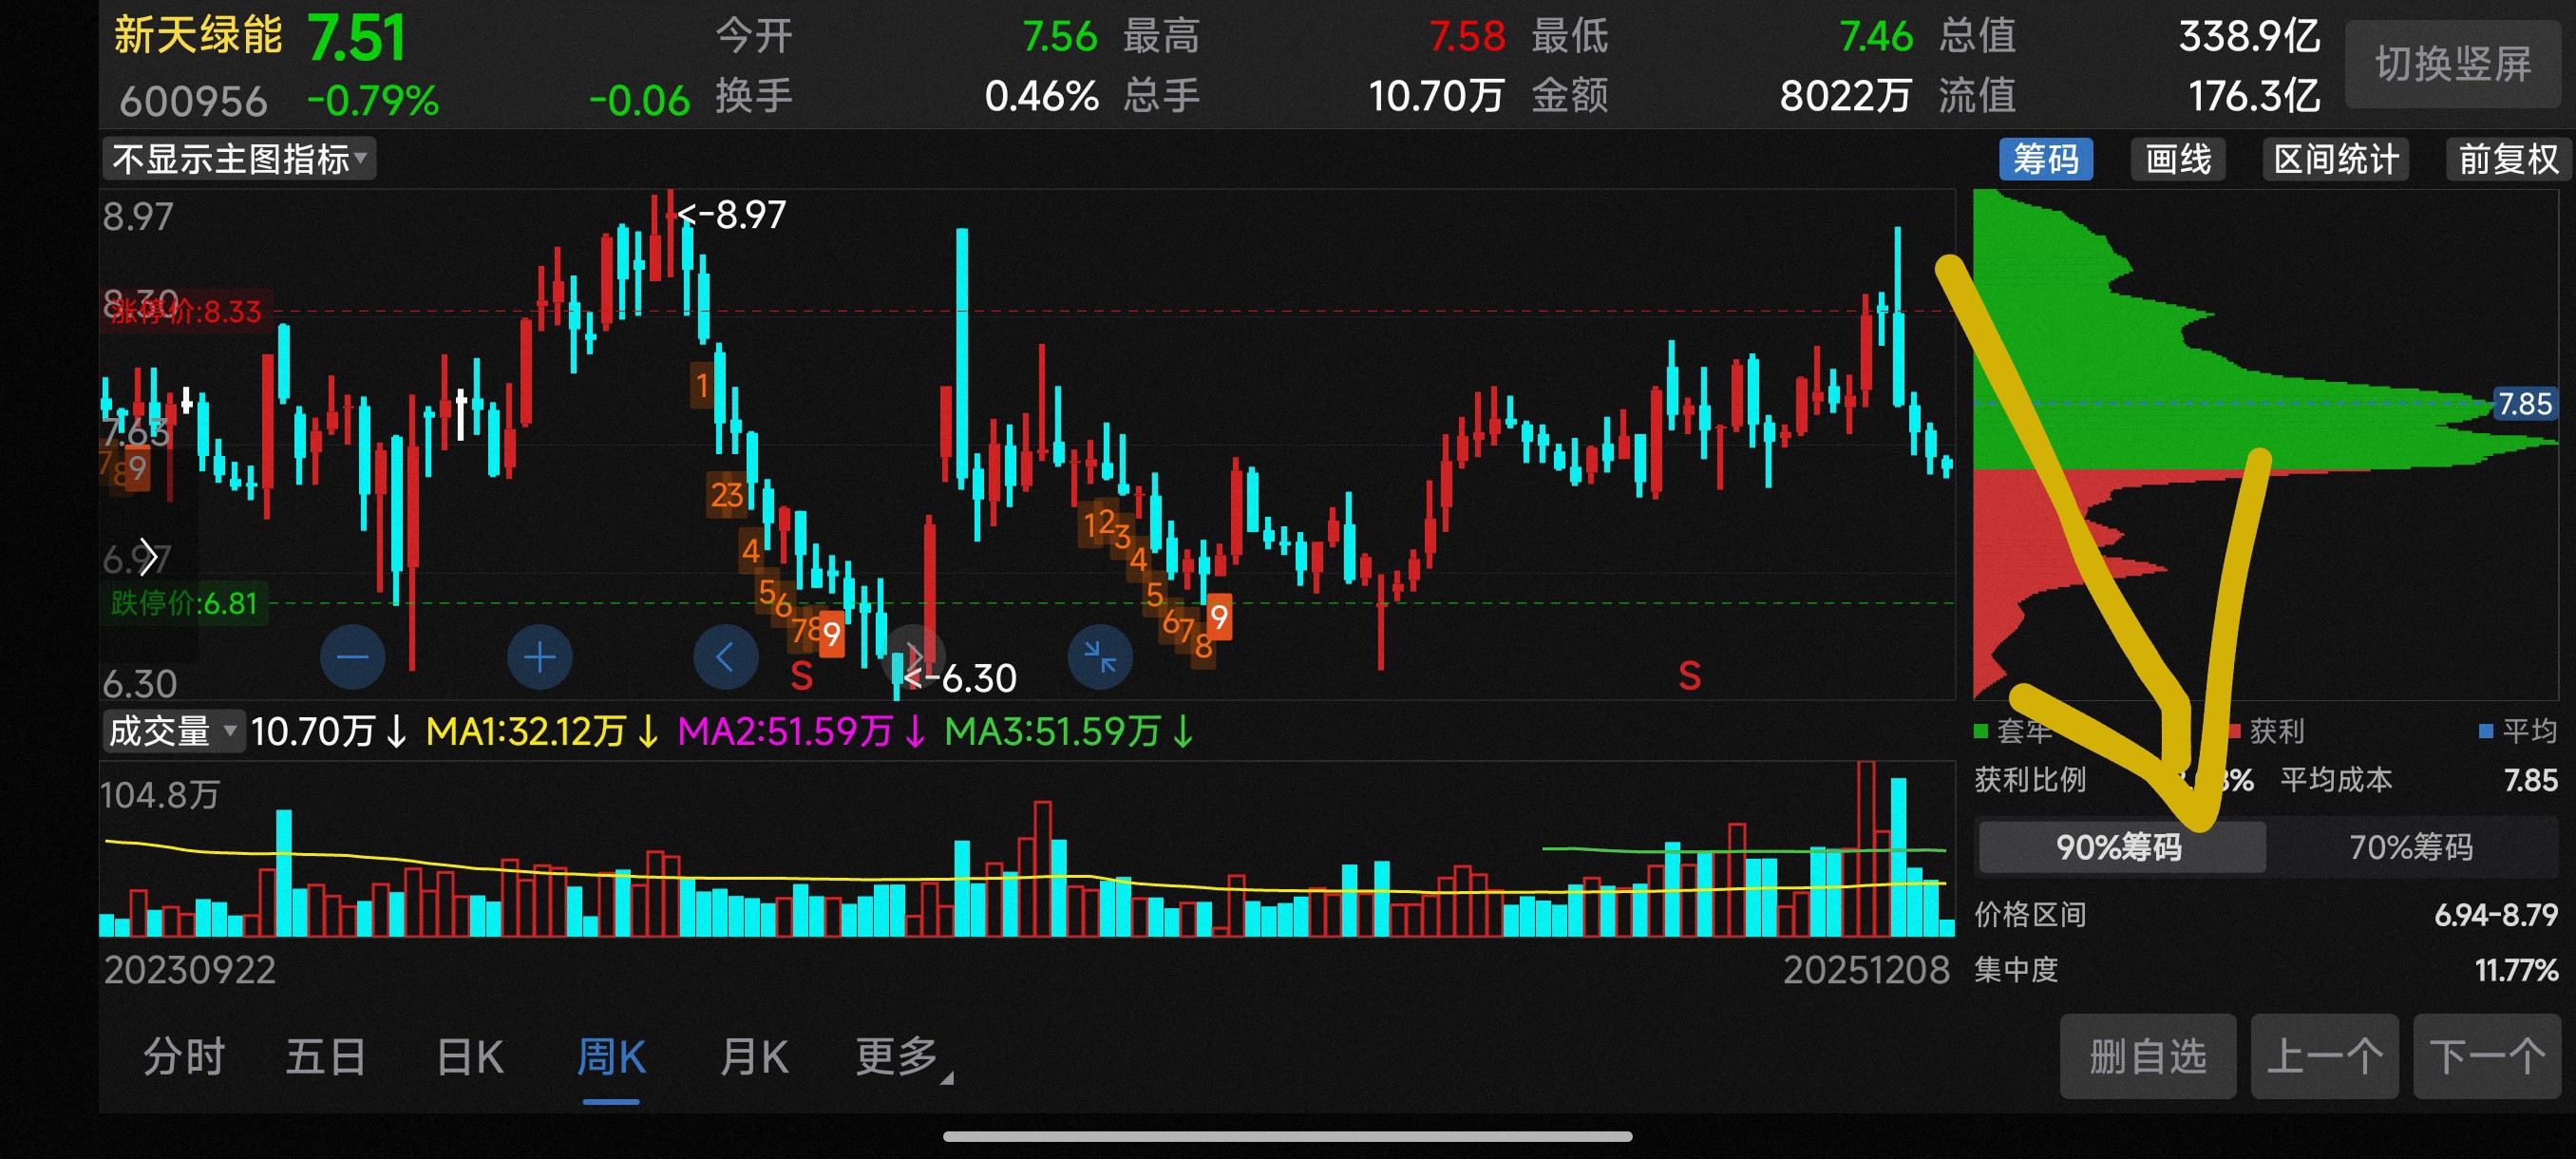Screen dimensions: 2576x1159
Task: Click the scroll left chevron circle icon
Action: (x=725, y=657)
